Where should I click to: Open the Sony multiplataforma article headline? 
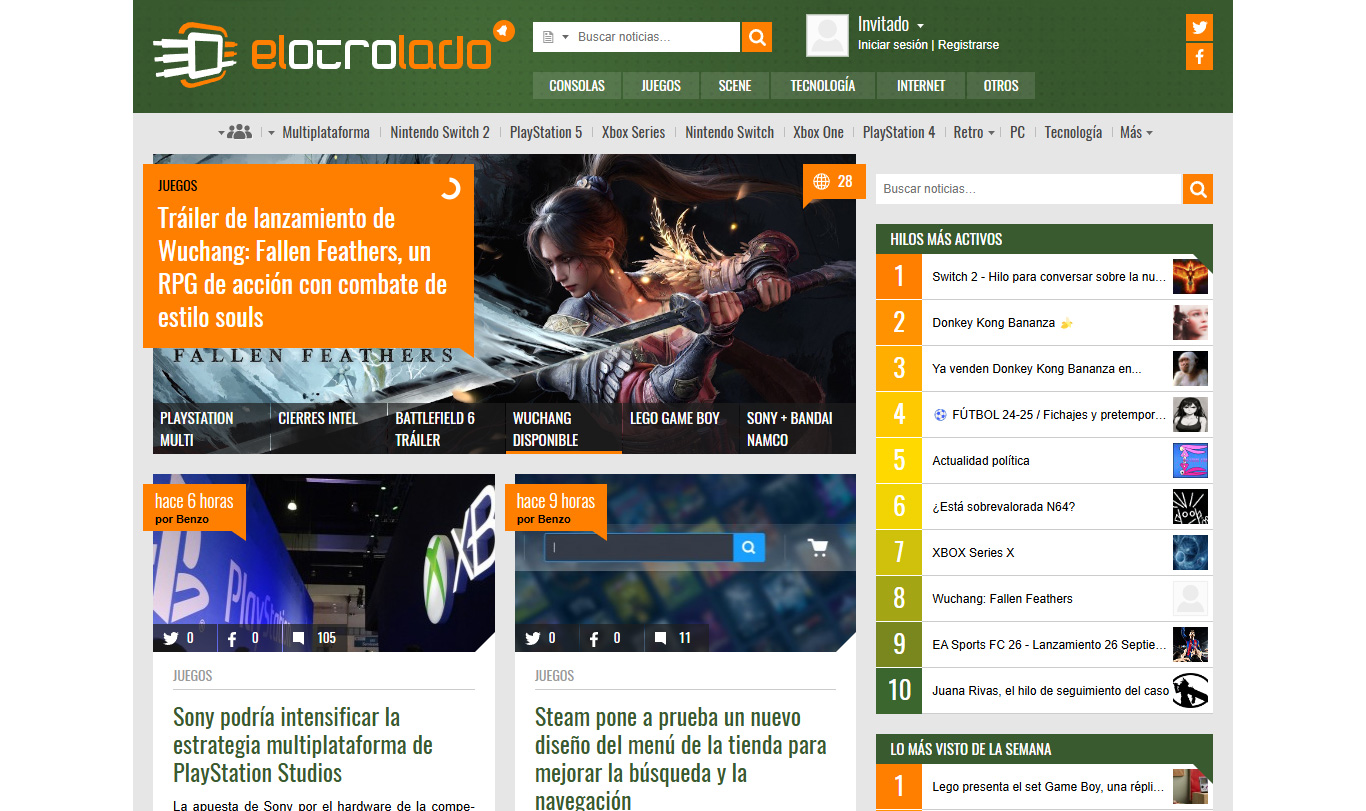[x=303, y=745]
